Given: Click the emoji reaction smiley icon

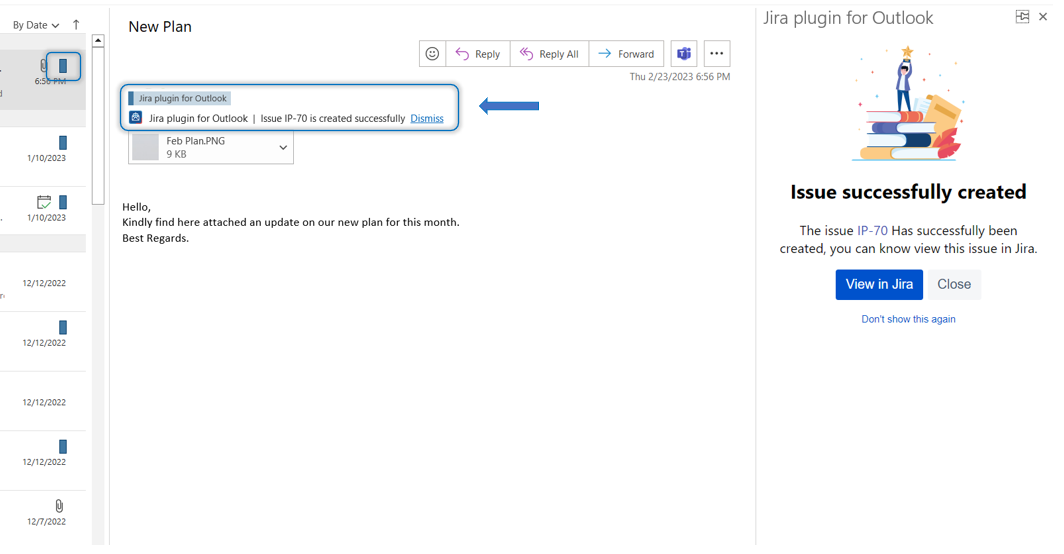Looking at the screenshot, I should pos(432,54).
